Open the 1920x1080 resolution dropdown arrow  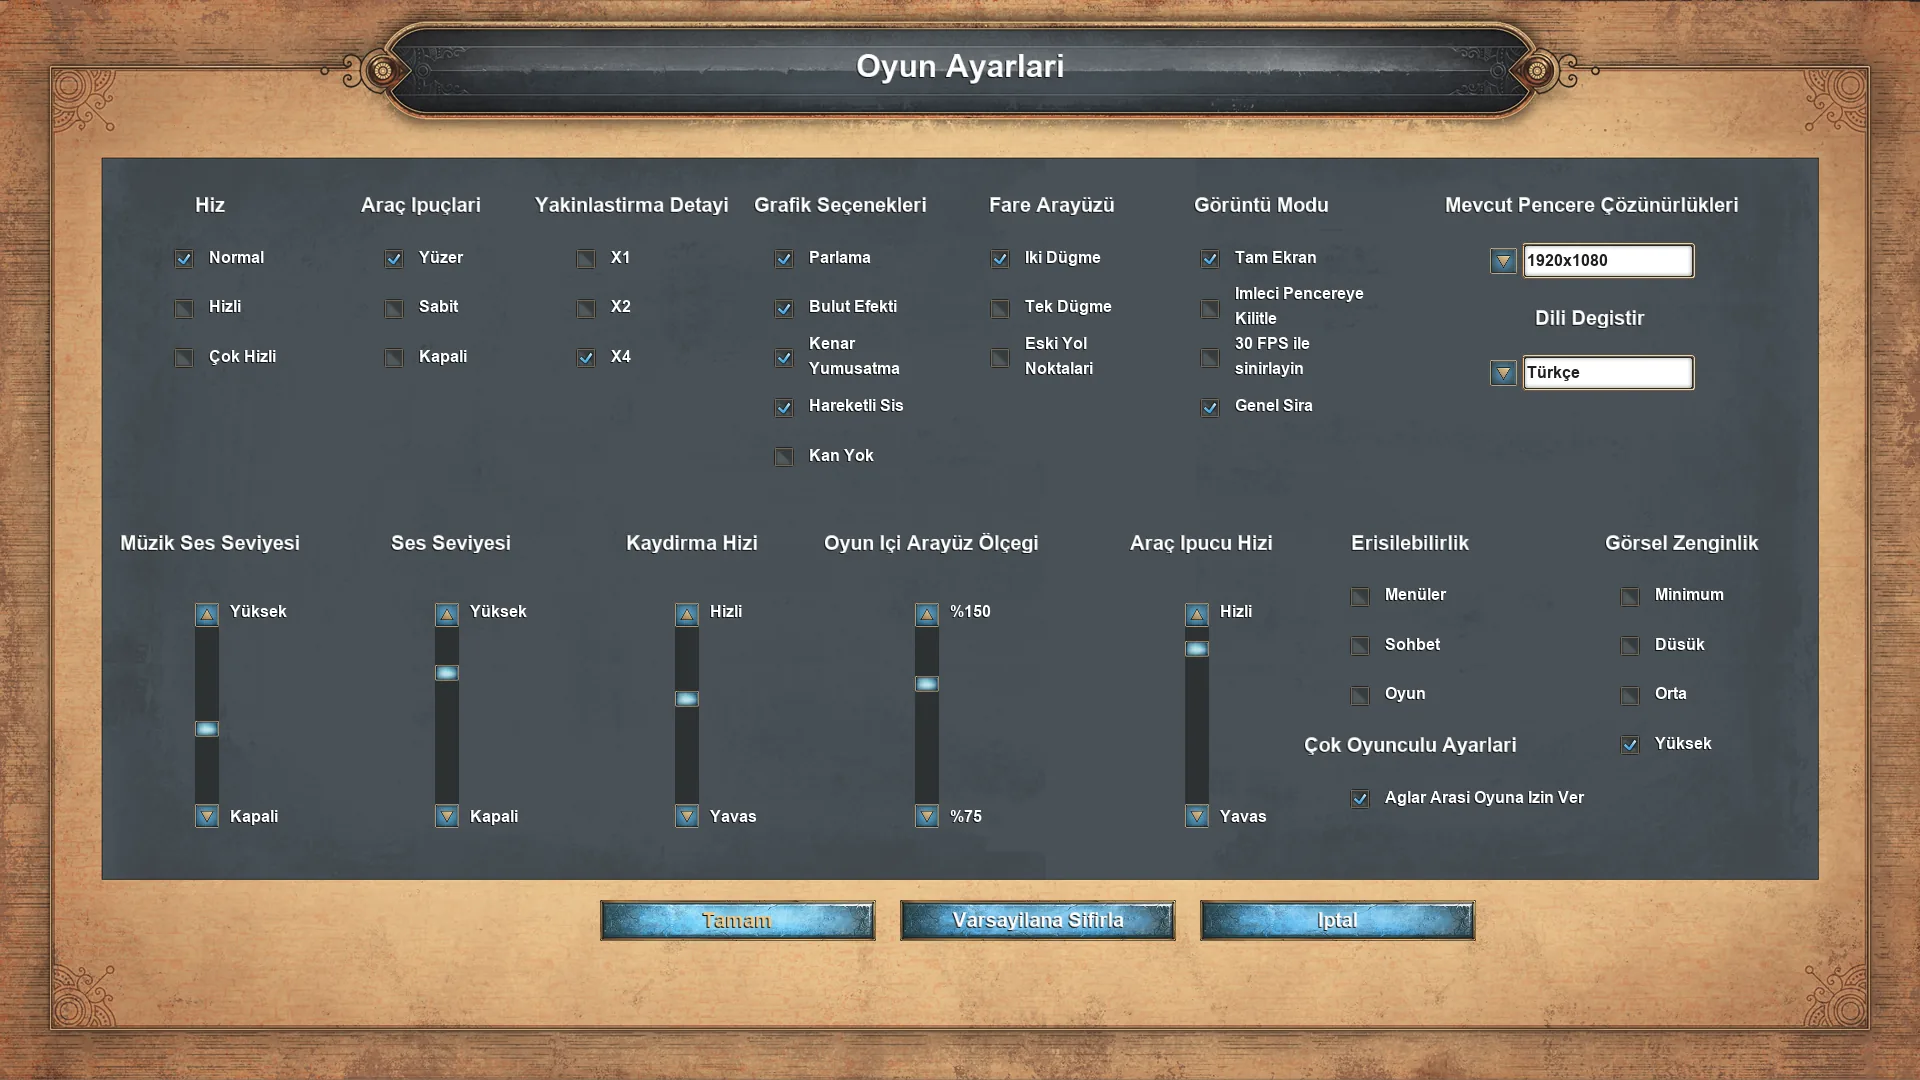tap(1503, 261)
